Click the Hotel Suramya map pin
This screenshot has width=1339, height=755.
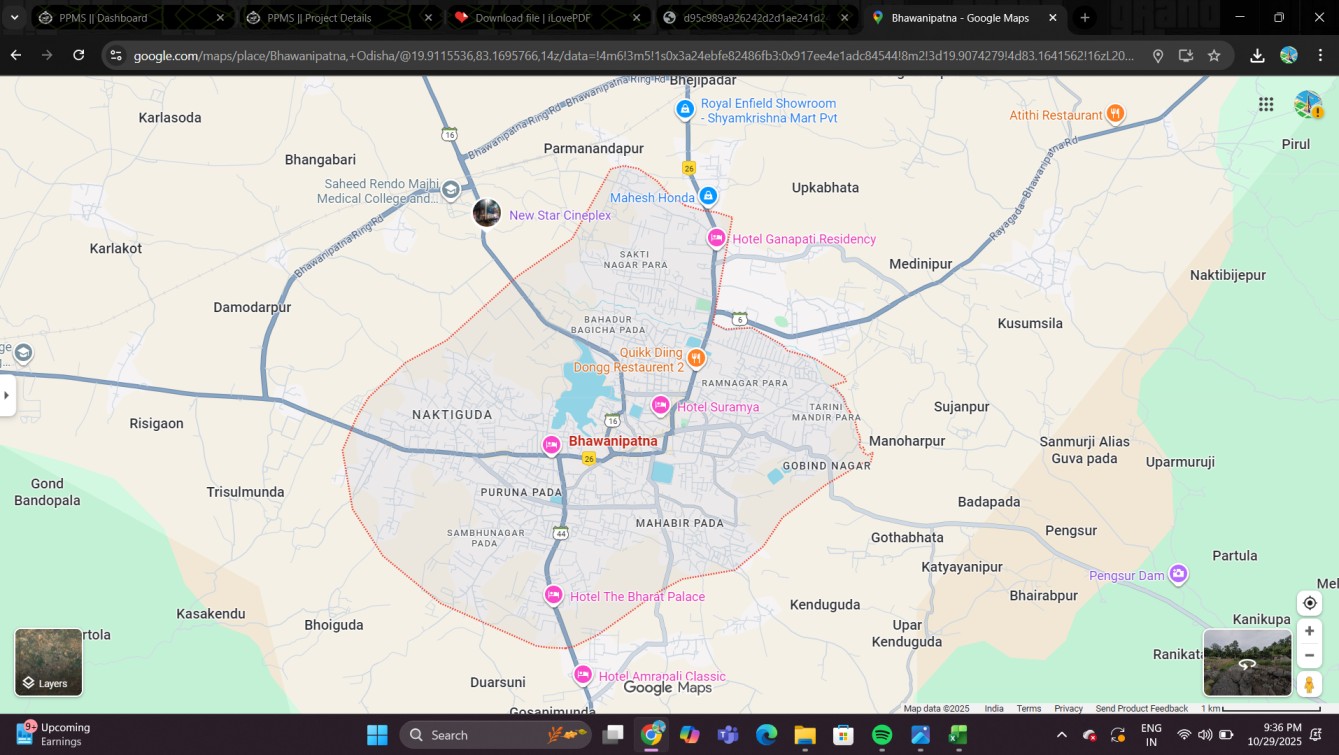coord(660,406)
